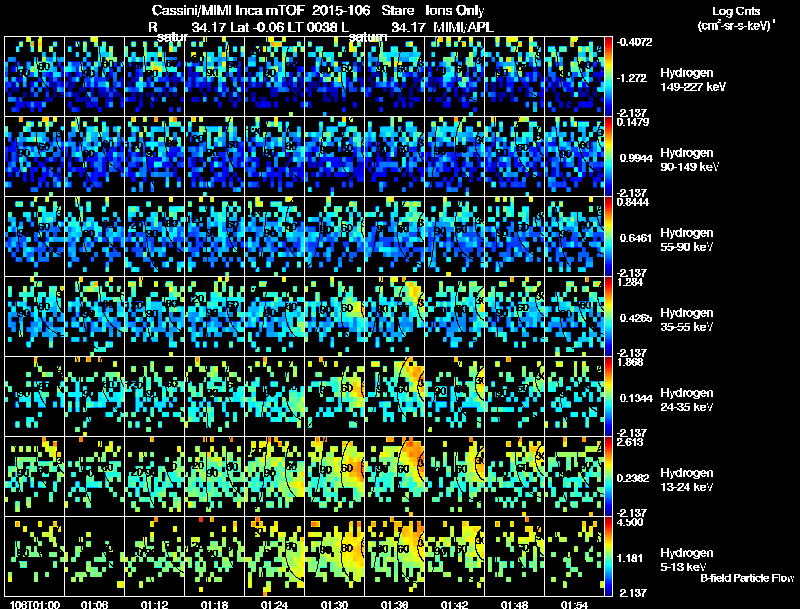Click the 1.284 color scale value

(x=630, y=283)
